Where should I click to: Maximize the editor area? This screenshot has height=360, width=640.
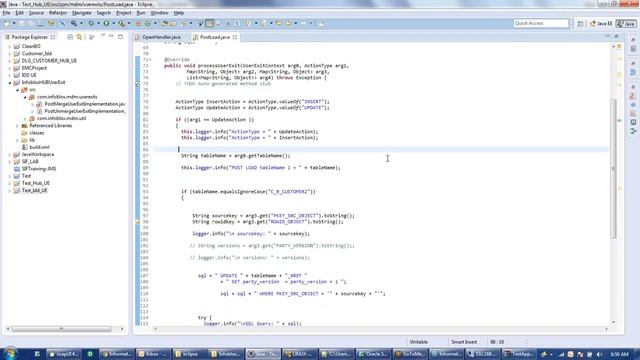(x=616, y=37)
